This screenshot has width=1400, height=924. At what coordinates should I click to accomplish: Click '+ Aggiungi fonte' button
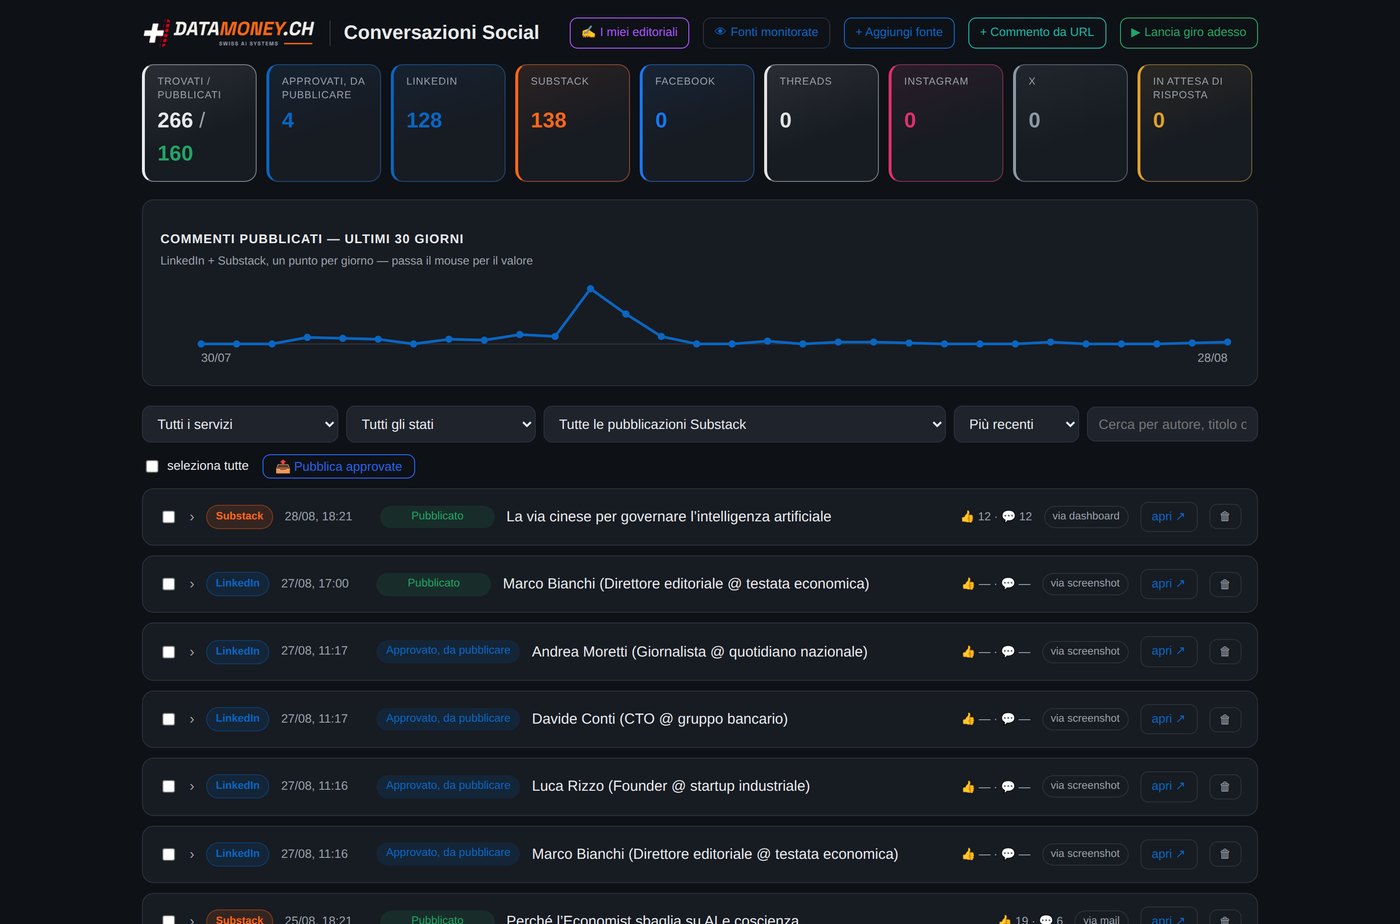click(x=899, y=33)
